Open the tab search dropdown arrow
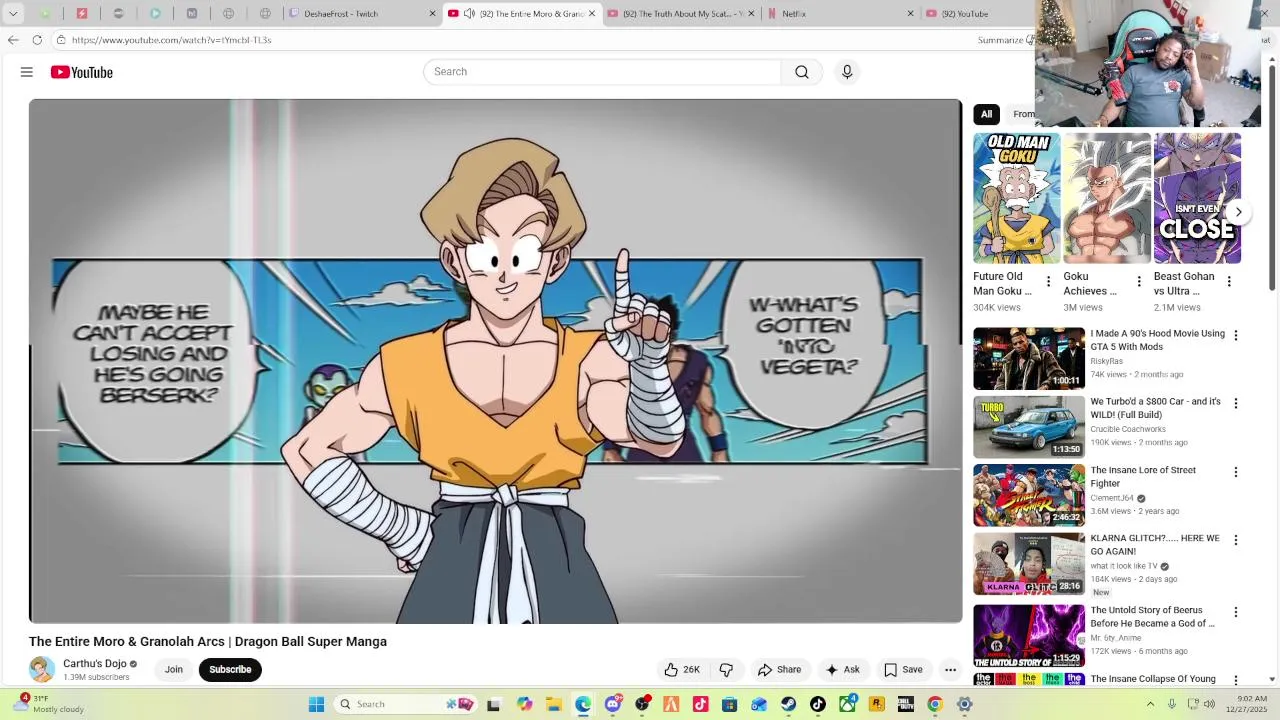The image size is (1280, 720). (13, 14)
